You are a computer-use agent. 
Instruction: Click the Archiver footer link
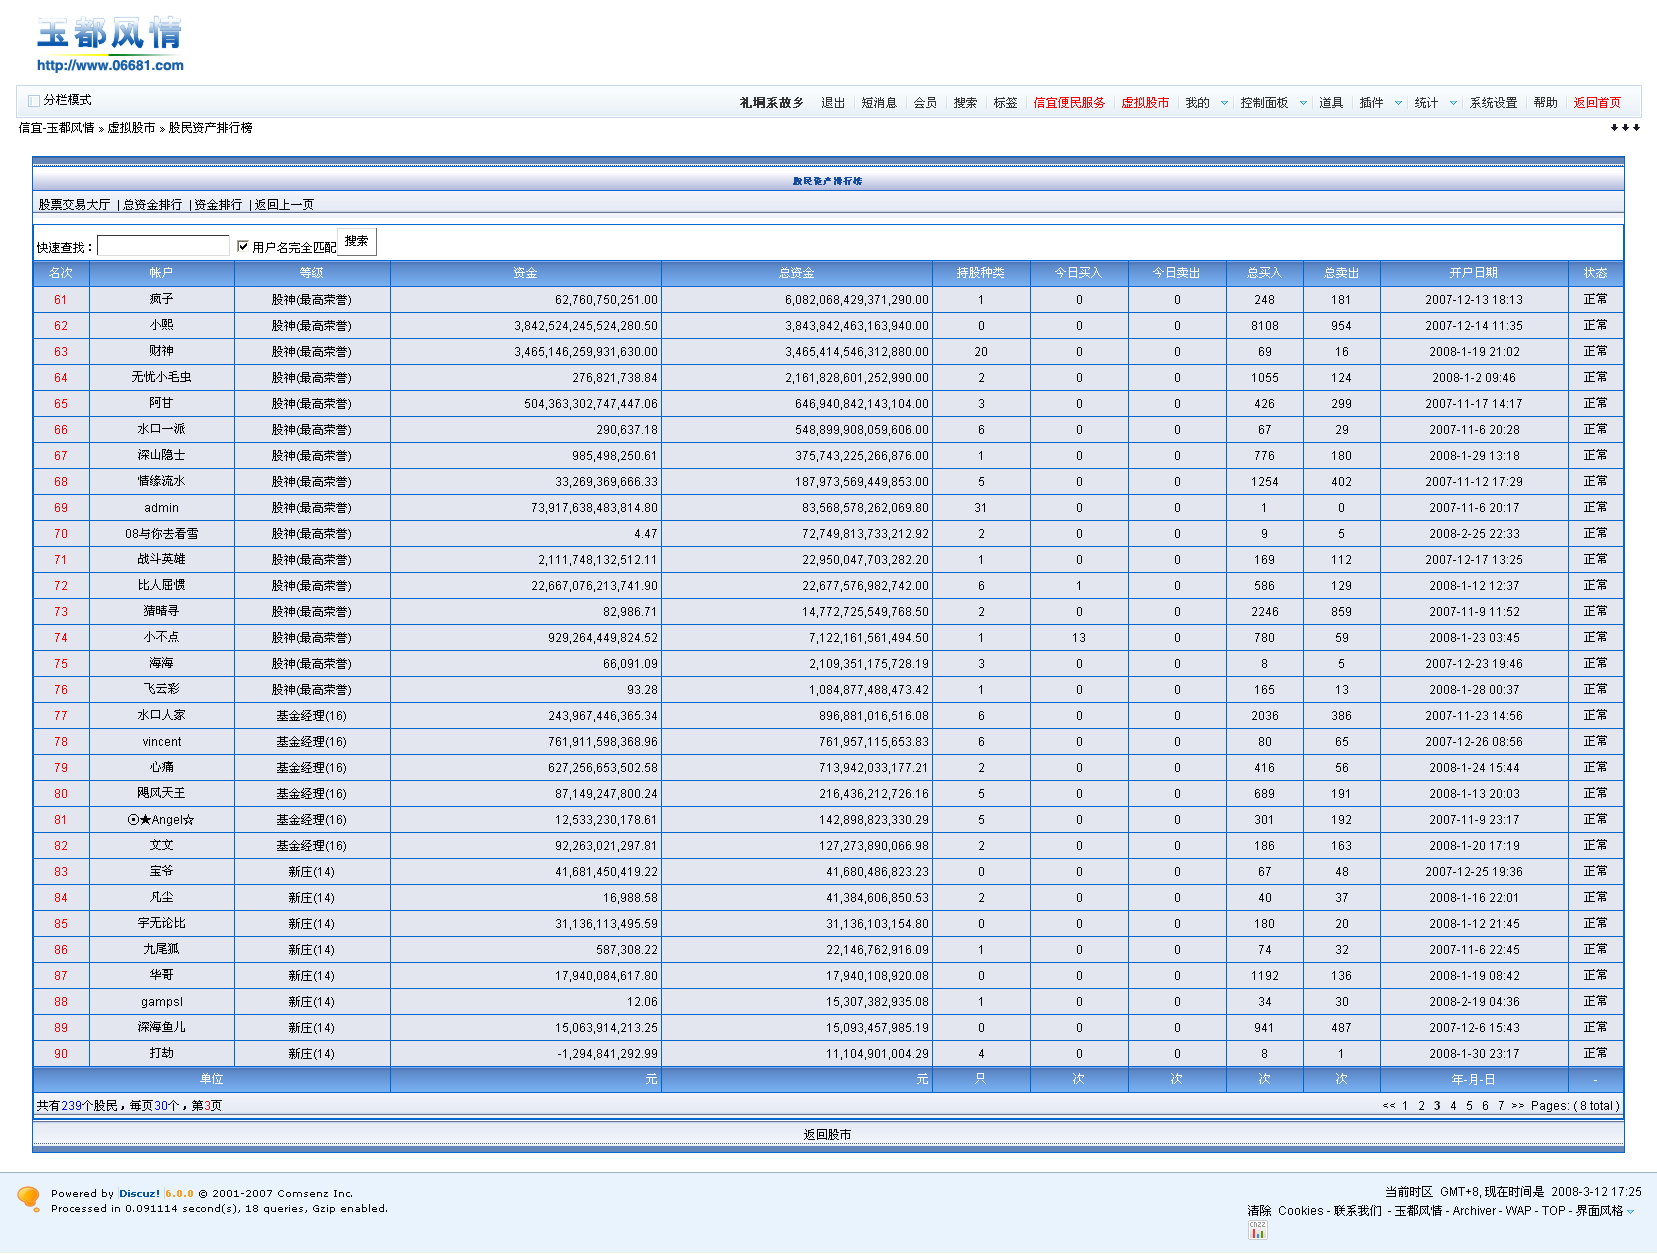(x=1474, y=1211)
